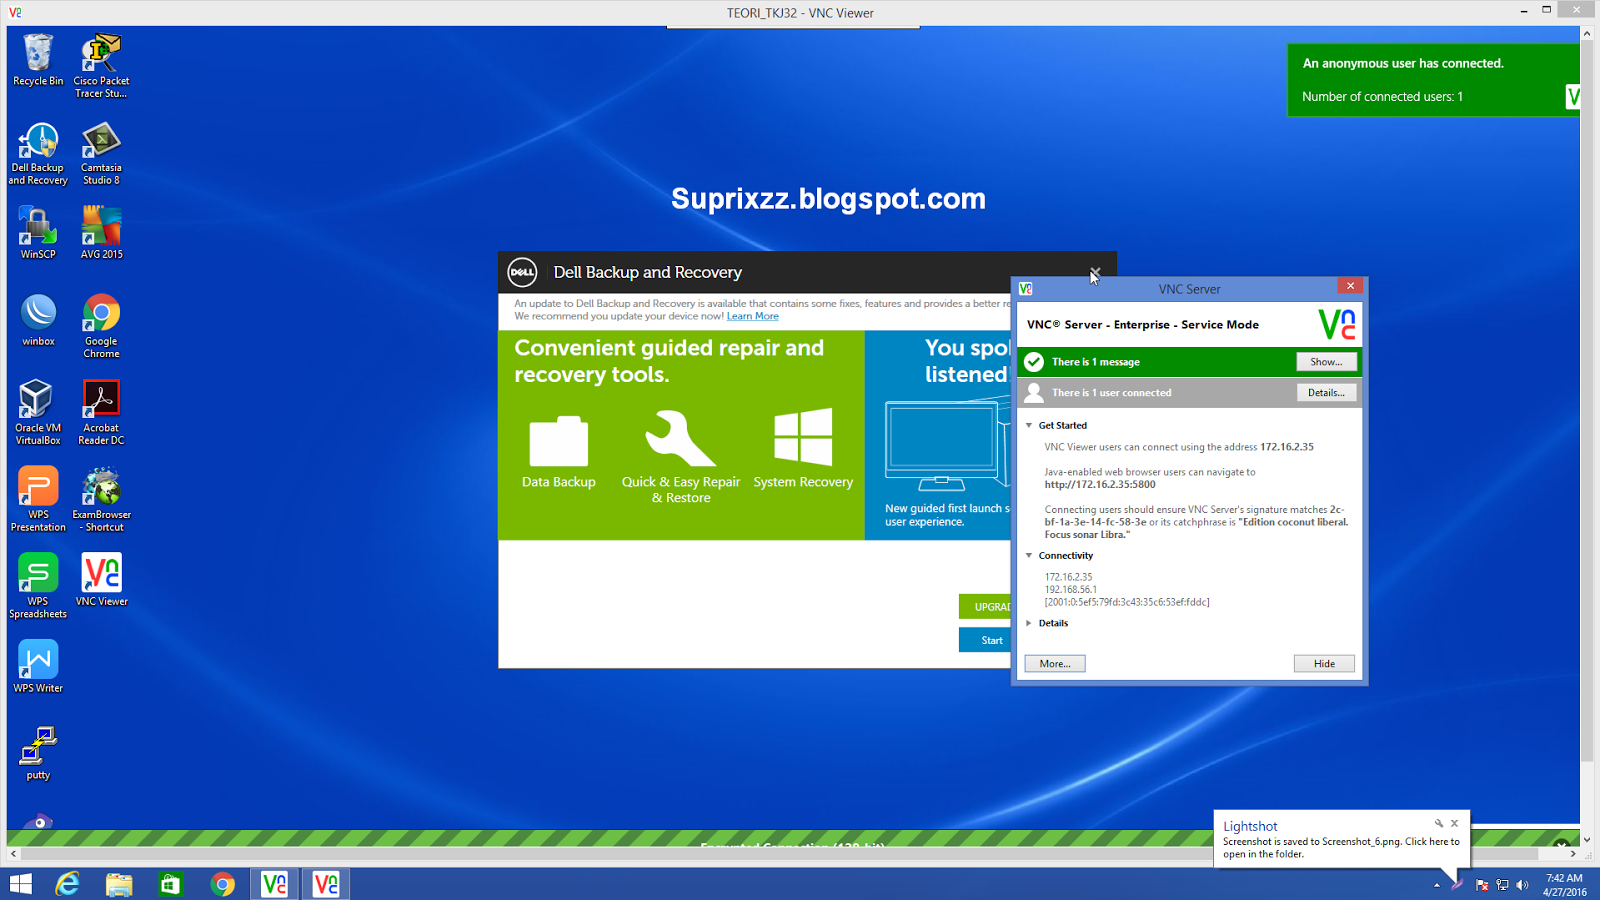Select the Oracle VM VirtualBox desktop icon
Viewport: 1600px width, 900px height.
pos(38,412)
